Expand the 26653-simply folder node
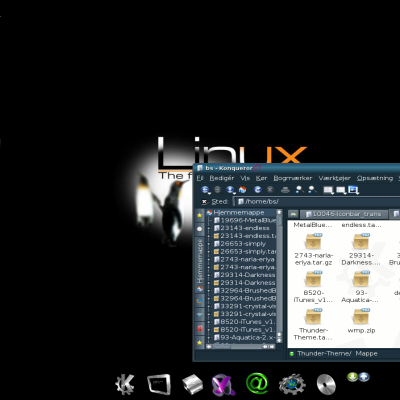Image resolution: width=400 pixels, height=400 pixels. tap(209, 244)
